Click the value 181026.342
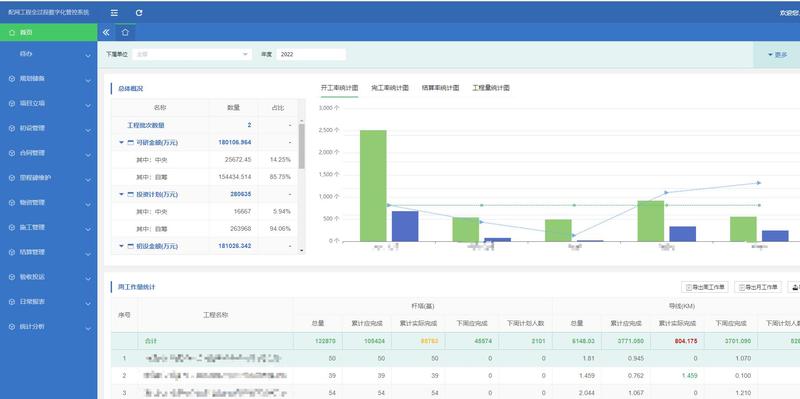 (x=235, y=246)
